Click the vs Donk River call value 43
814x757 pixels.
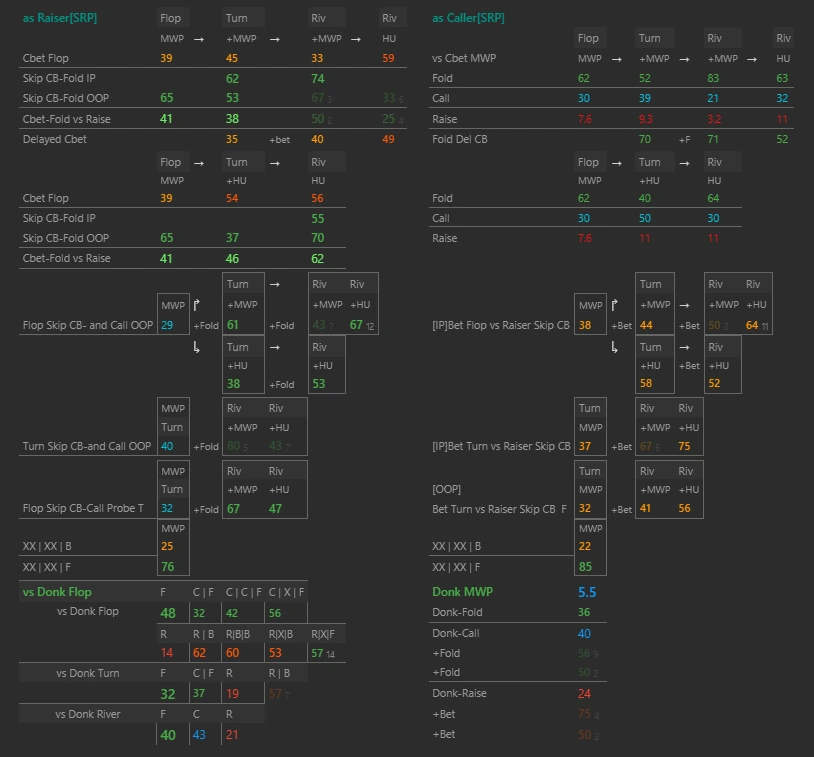tap(199, 735)
